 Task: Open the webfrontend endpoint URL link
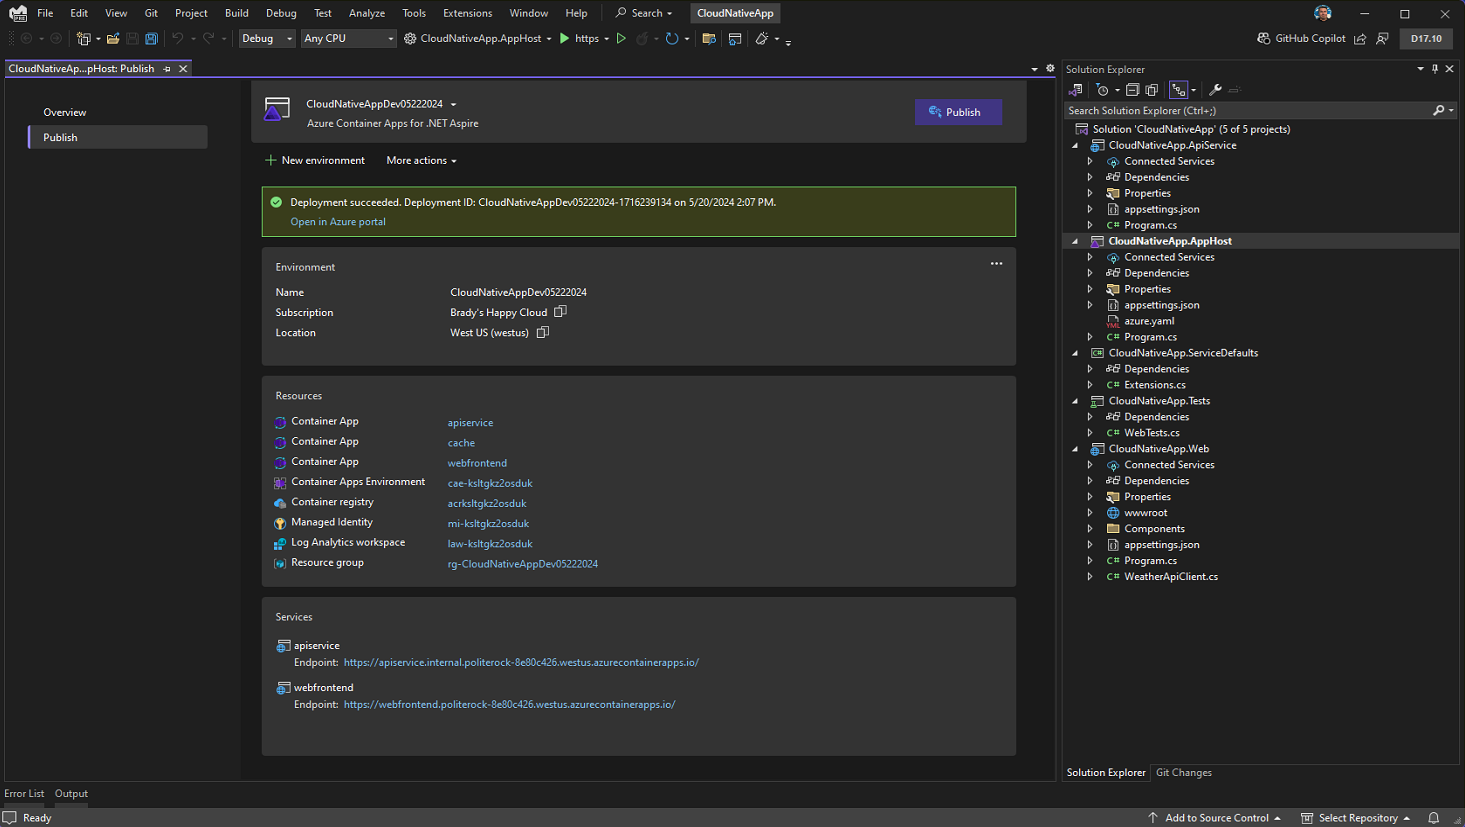click(509, 704)
